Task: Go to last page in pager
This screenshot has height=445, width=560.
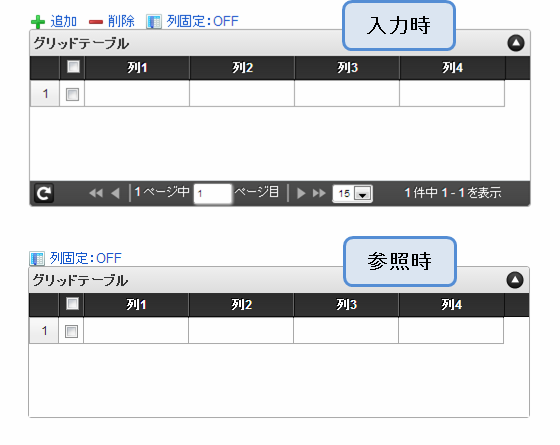Action: 319,193
